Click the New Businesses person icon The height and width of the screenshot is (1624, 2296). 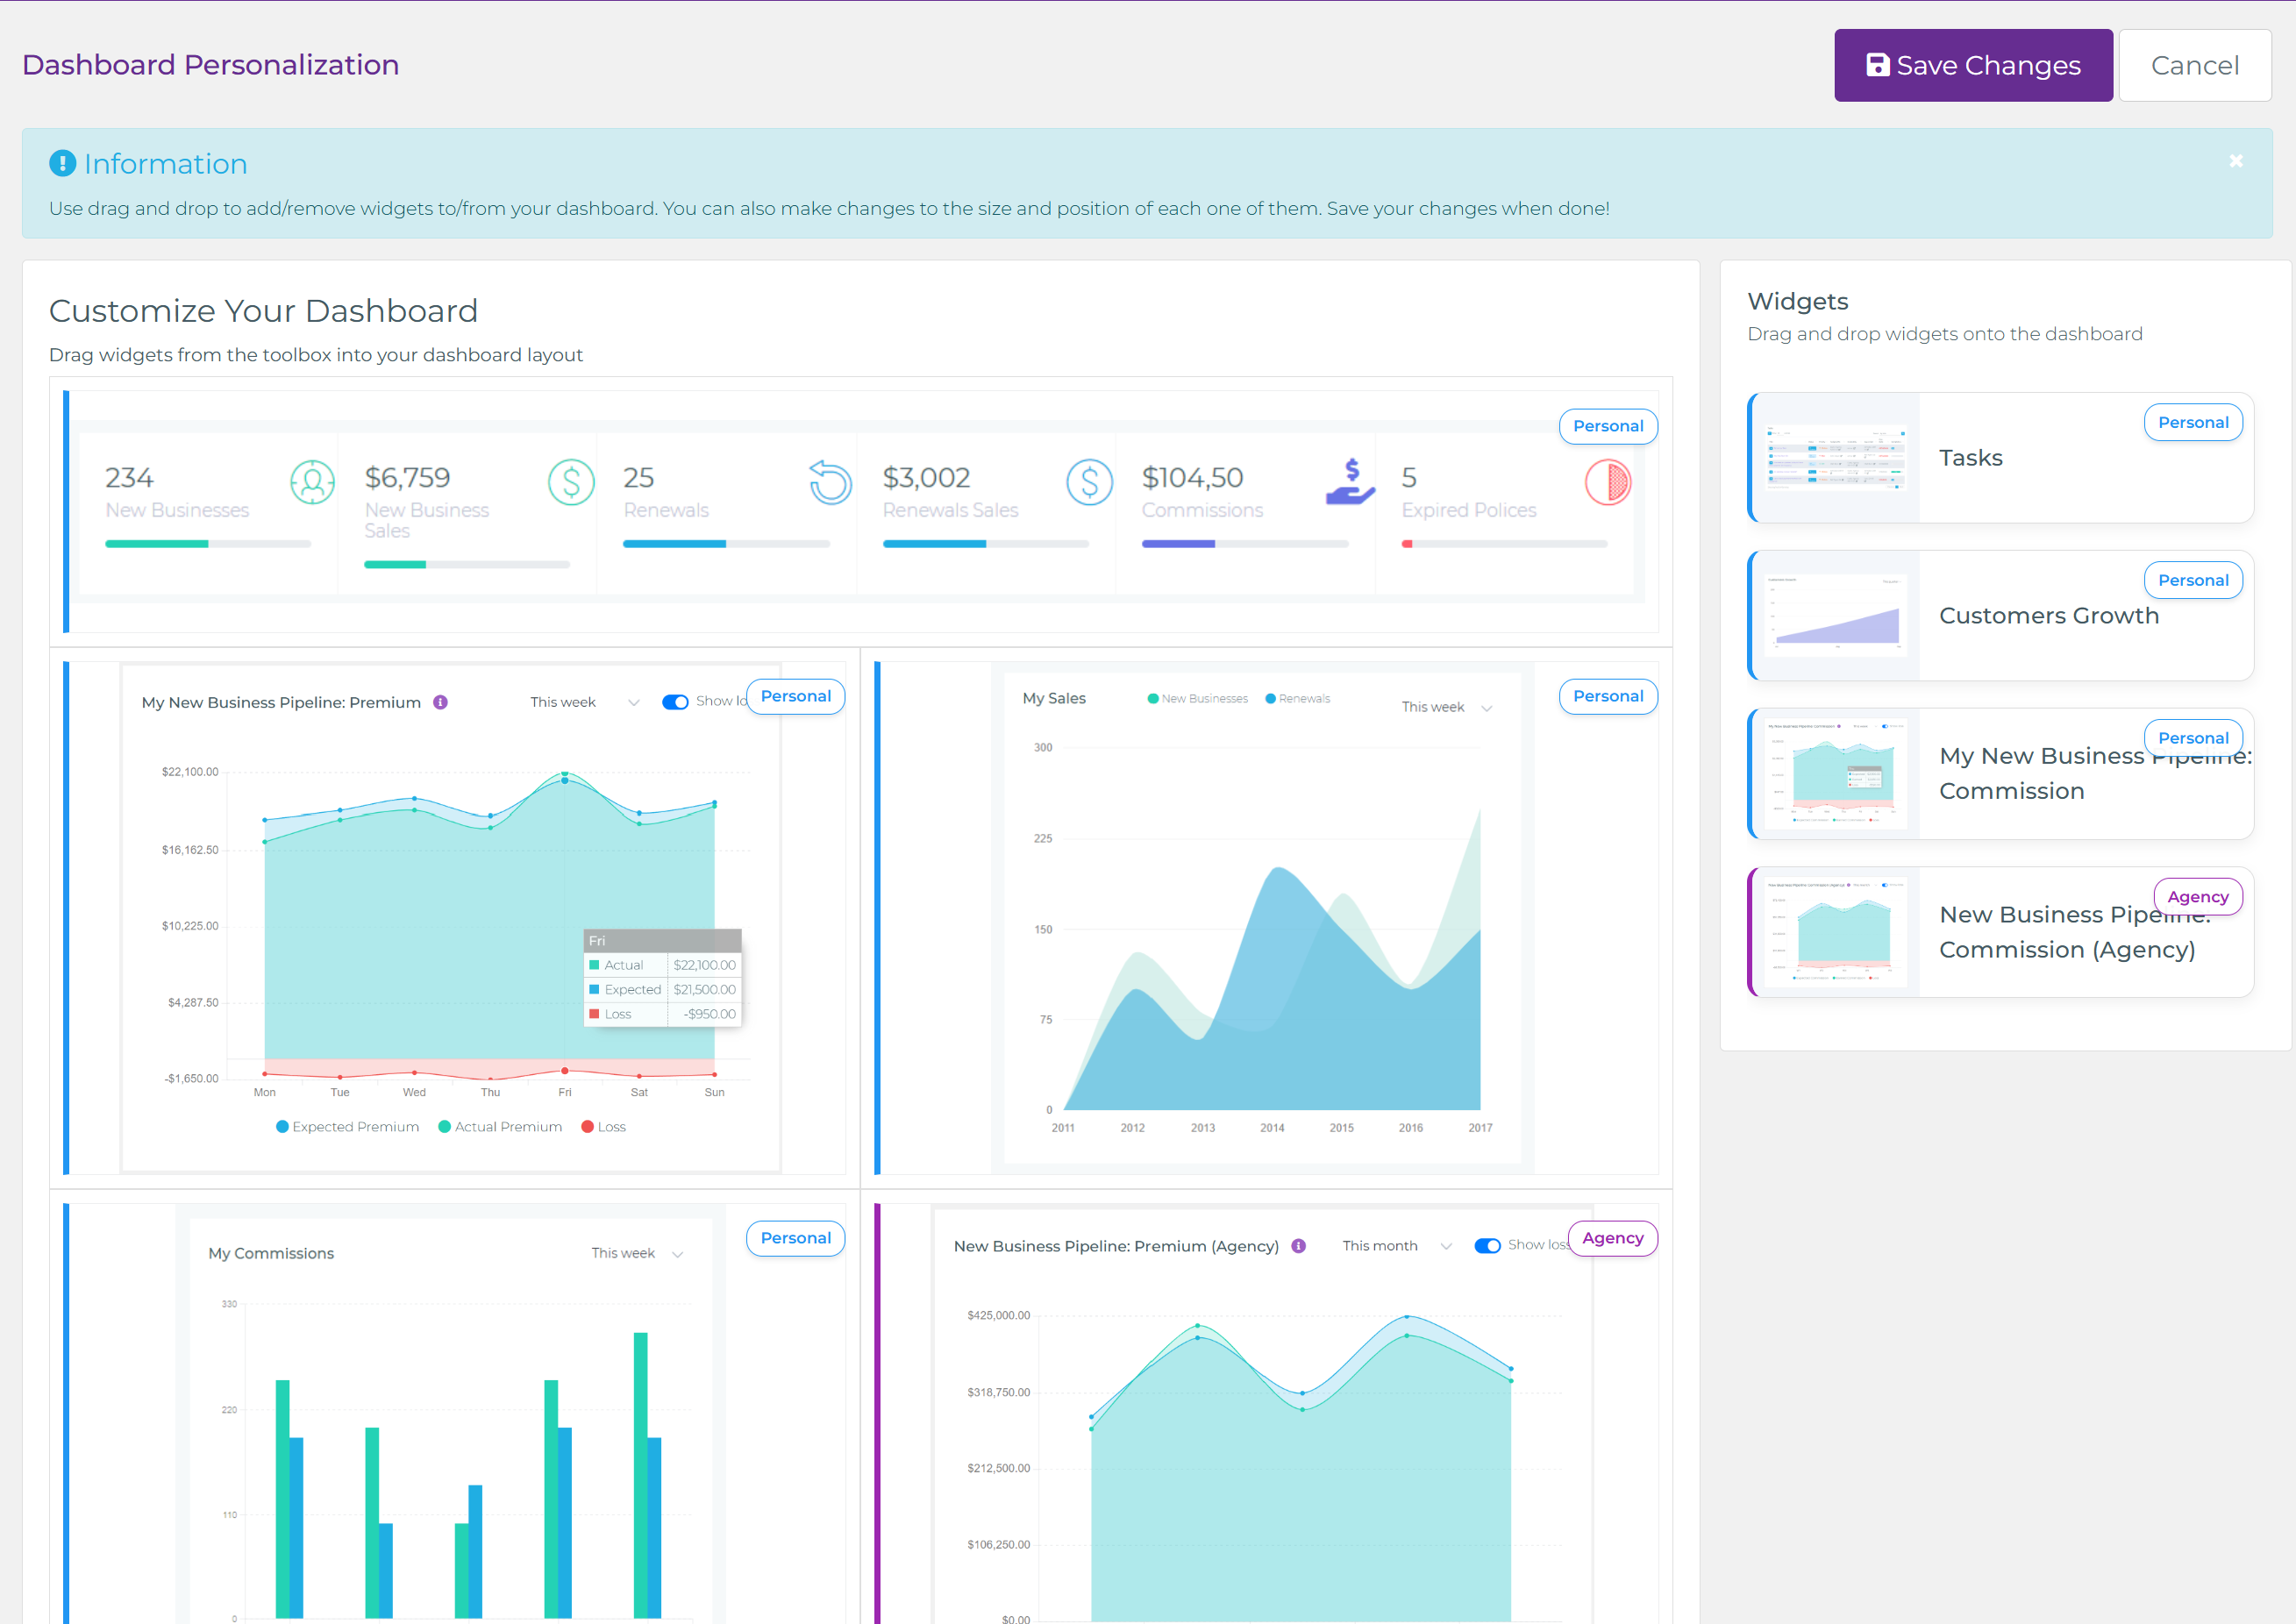(x=312, y=482)
